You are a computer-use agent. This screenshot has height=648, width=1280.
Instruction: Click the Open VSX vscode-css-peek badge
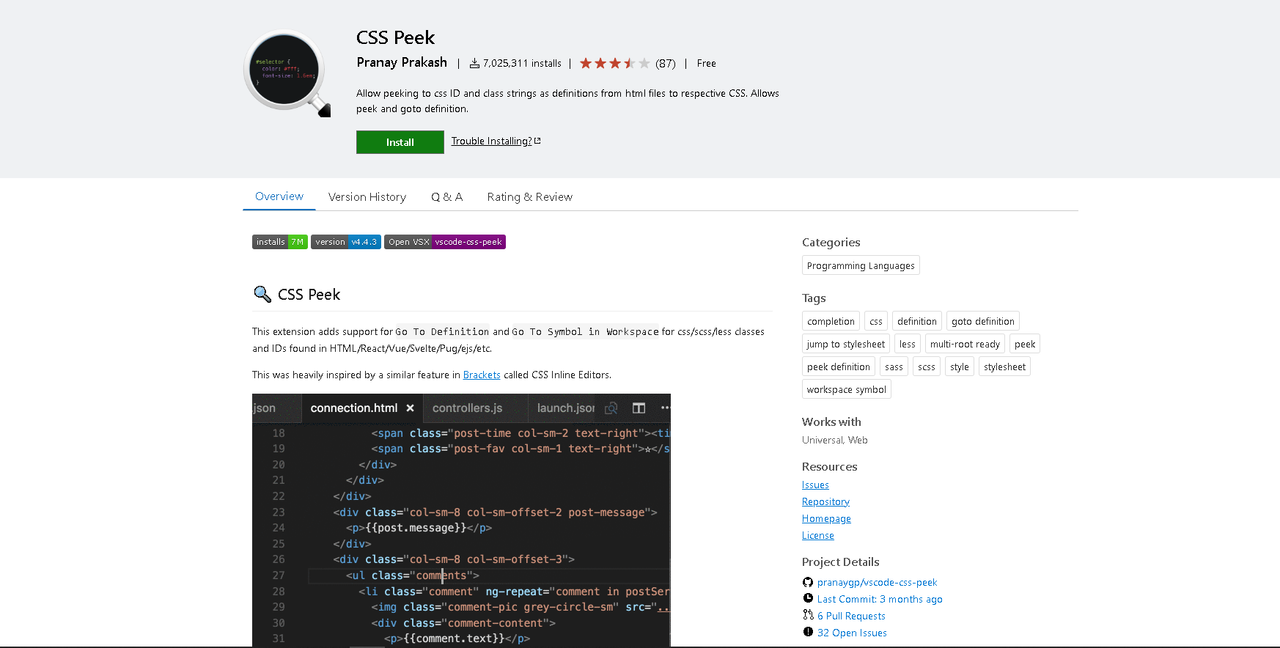445,242
